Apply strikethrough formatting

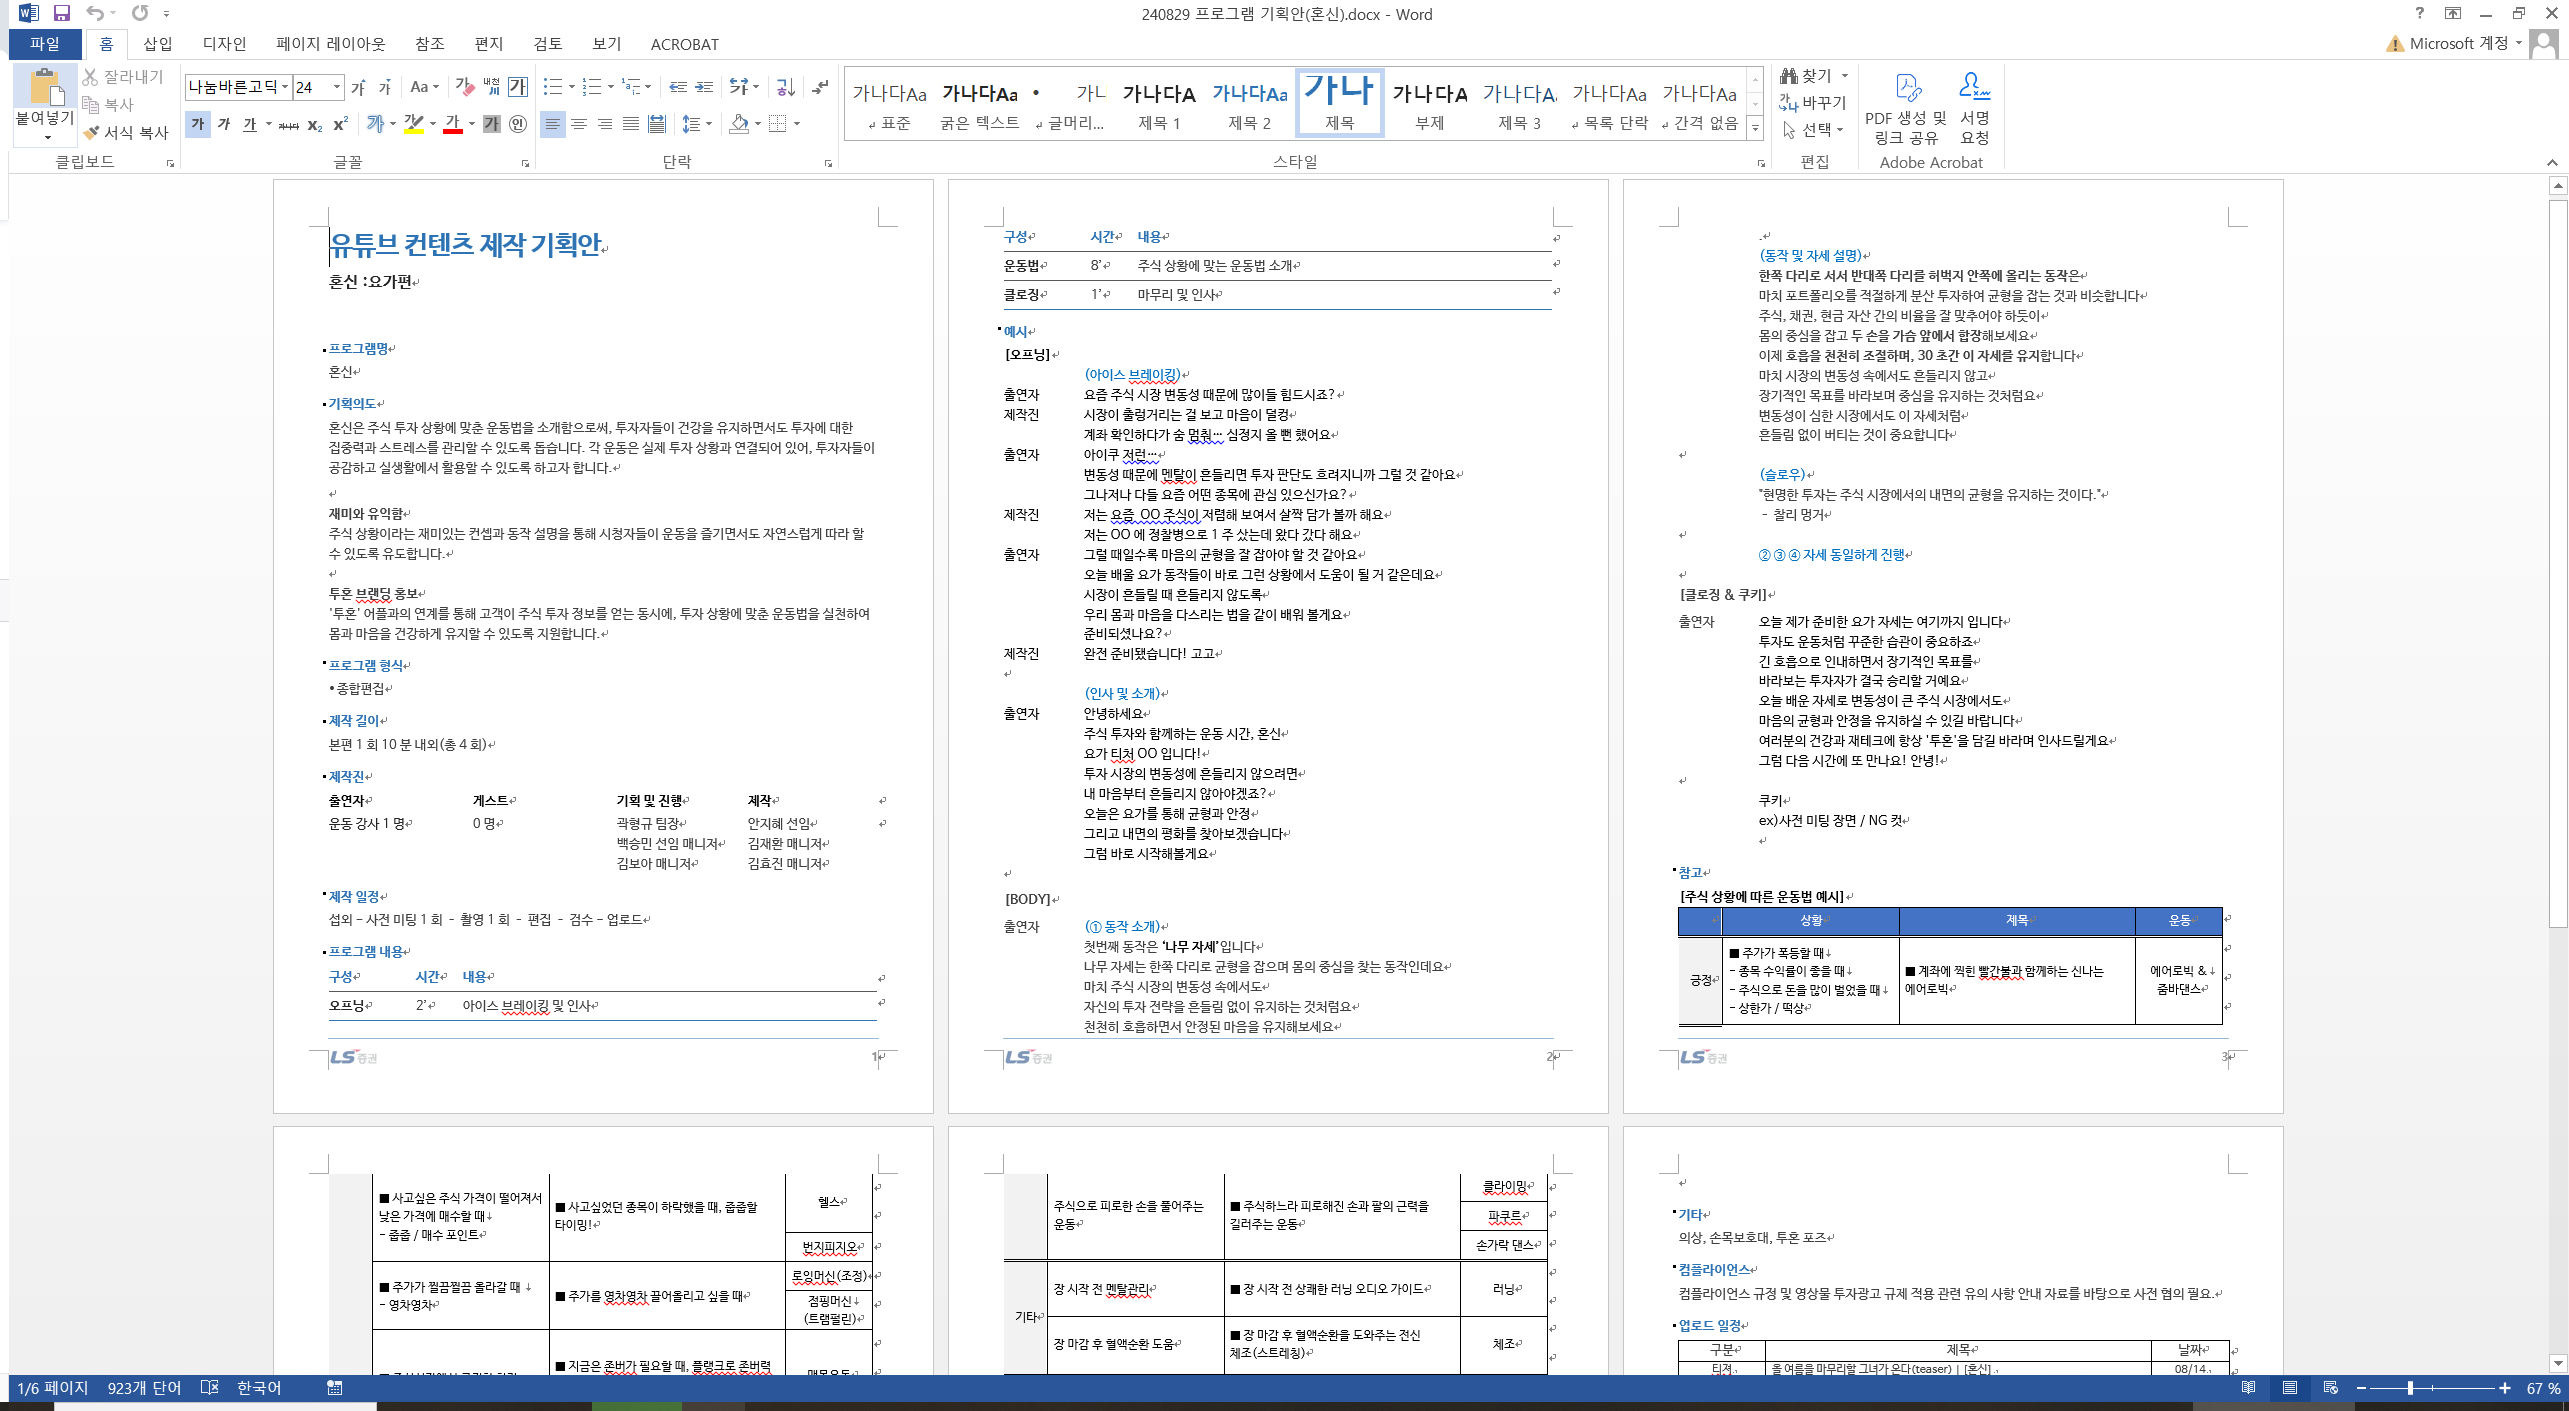click(x=288, y=125)
